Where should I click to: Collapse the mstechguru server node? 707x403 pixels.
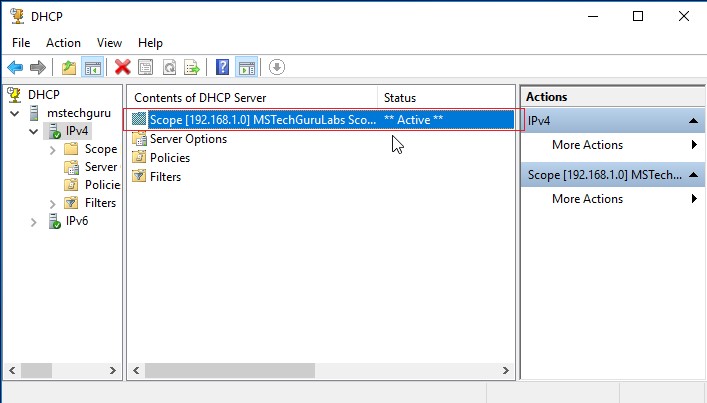tap(14, 113)
